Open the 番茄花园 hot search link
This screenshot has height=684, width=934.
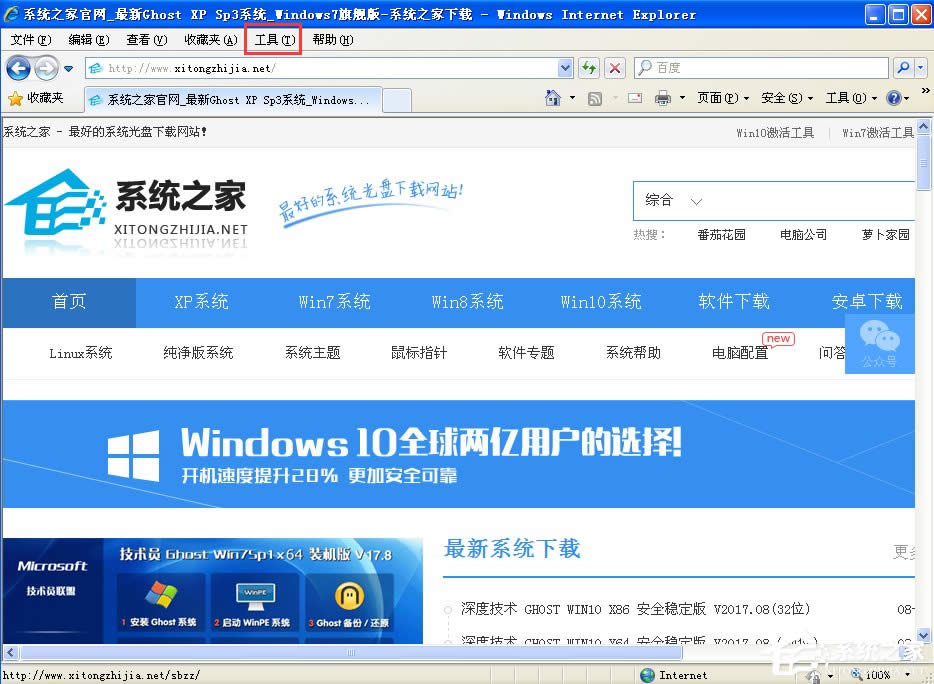[722, 234]
